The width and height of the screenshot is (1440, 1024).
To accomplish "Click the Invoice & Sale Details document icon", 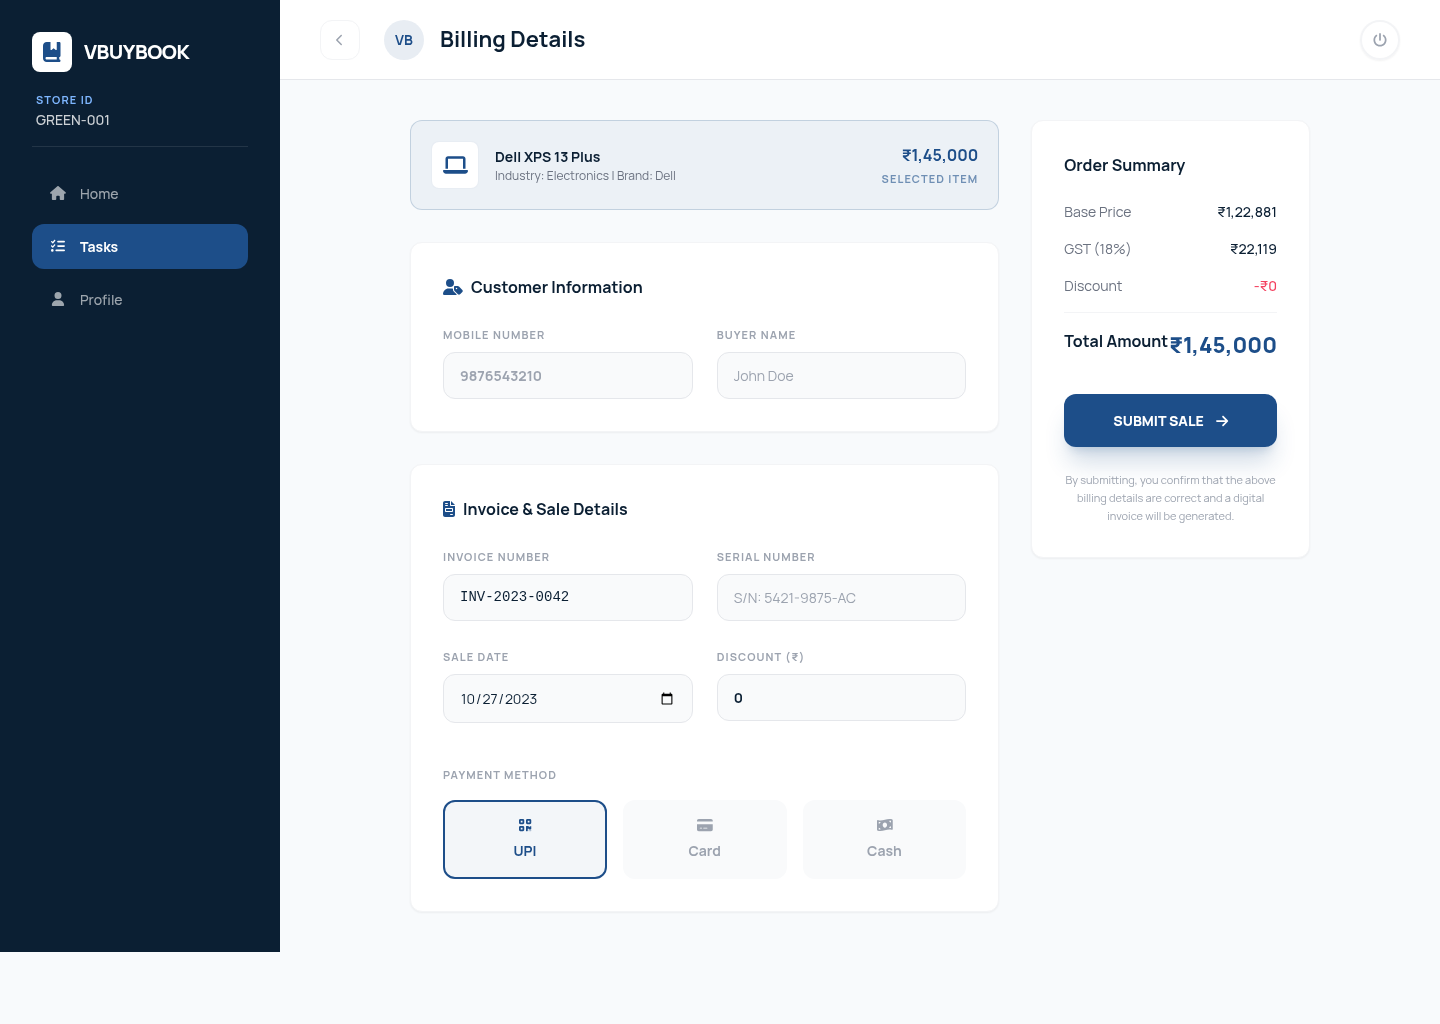I will point(449,509).
